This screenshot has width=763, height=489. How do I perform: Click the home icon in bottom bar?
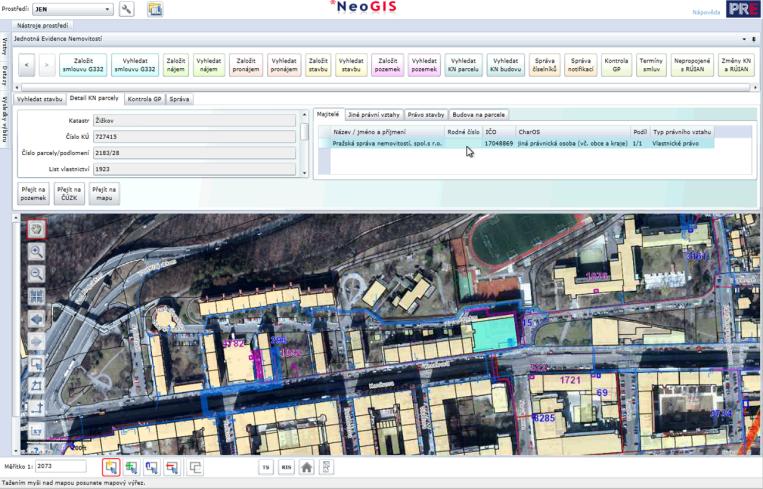(x=307, y=468)
